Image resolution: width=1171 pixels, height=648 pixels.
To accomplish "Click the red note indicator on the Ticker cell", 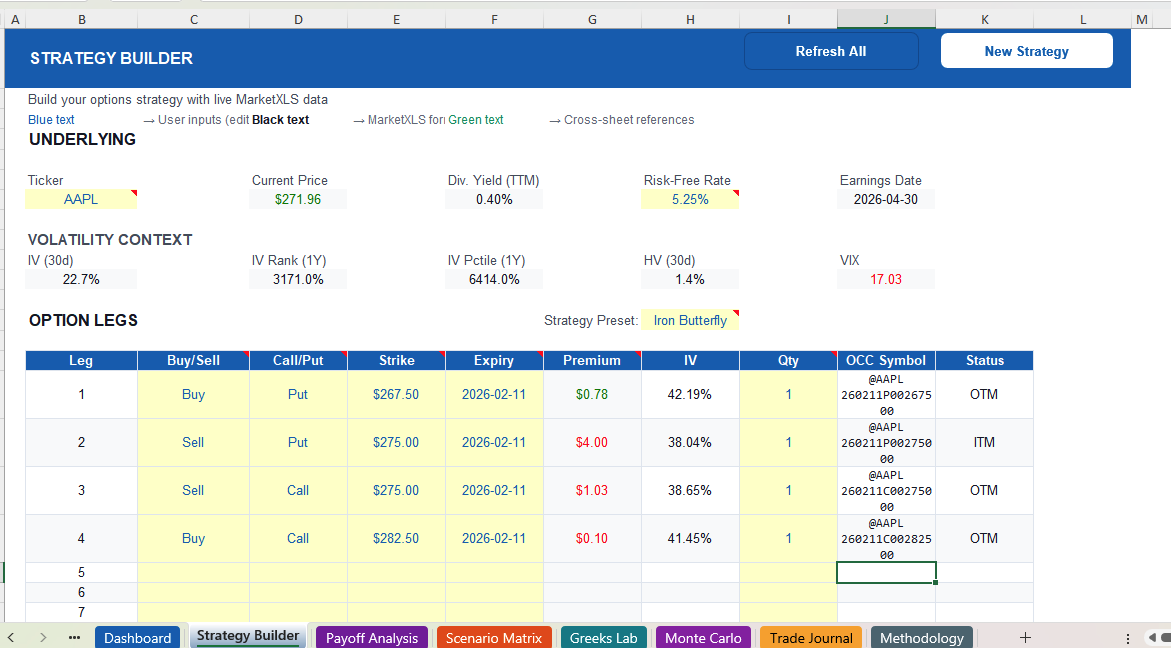I will pos(134,191).
